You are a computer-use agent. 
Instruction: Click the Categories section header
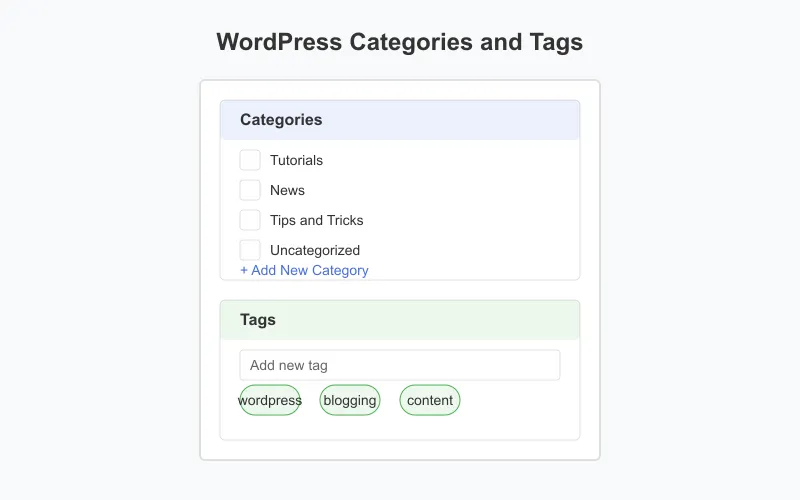[x=400, y=120]
